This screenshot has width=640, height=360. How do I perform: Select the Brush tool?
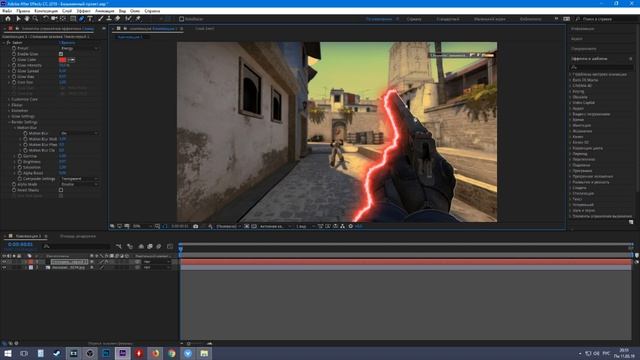100,19
